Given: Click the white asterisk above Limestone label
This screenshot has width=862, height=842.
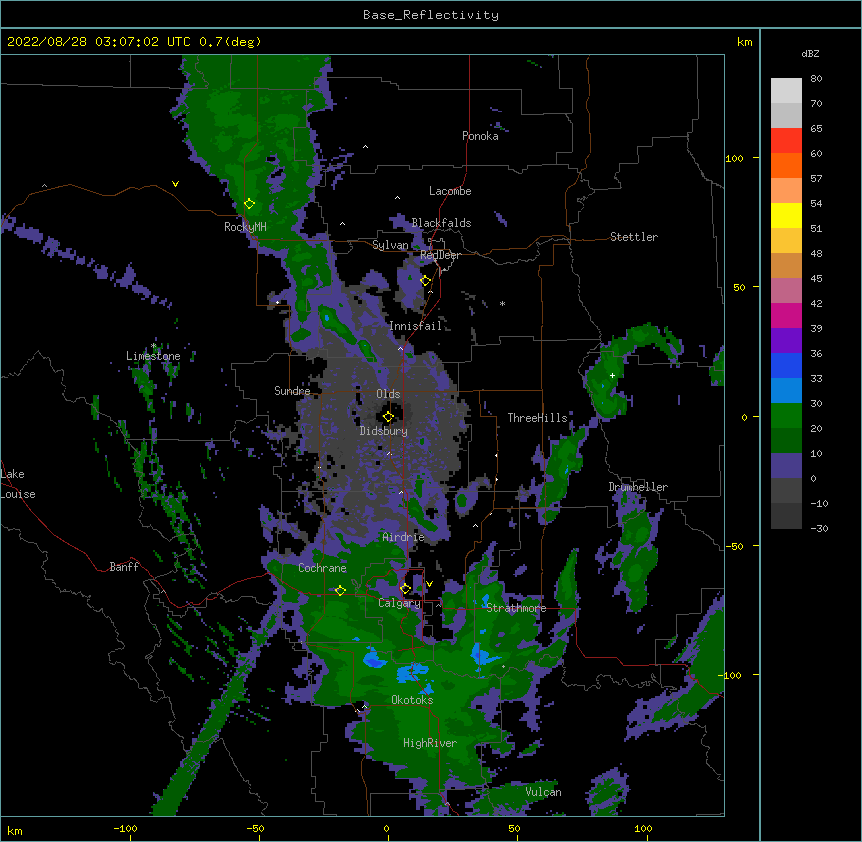Looking at the screenshot, I should (153, 346).
